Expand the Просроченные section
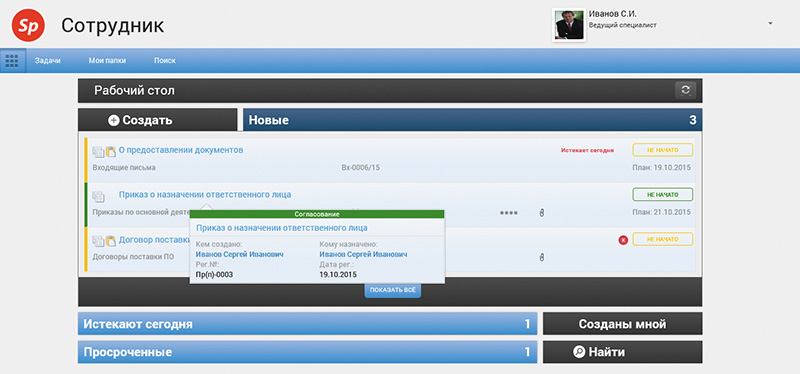Screen dimensions: 800x374 pos(308,352)
